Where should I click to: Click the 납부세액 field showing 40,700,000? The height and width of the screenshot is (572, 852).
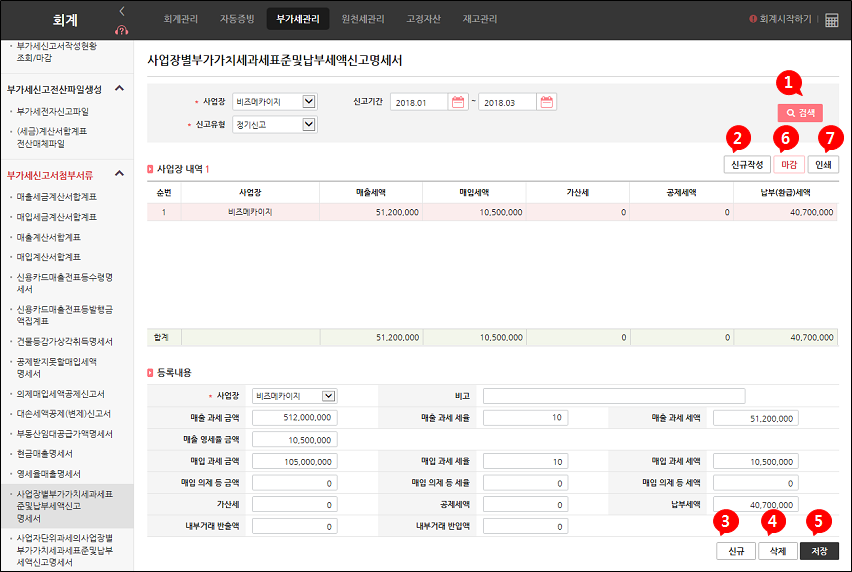click(x=756, y=505)
